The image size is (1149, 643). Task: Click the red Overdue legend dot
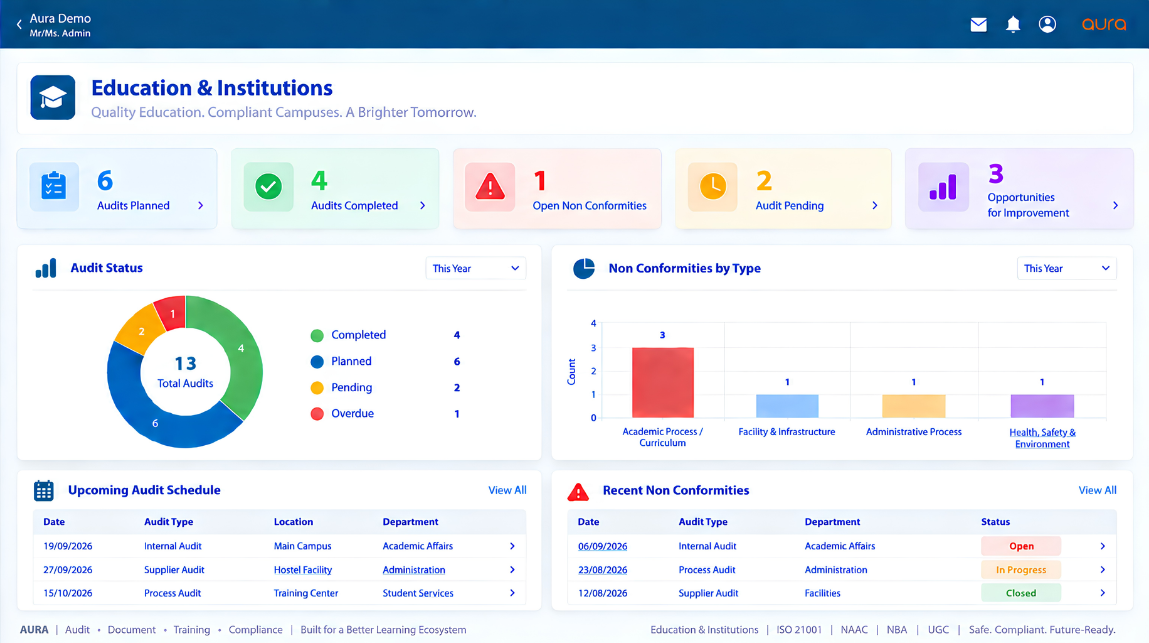click(x=317, y=414)
